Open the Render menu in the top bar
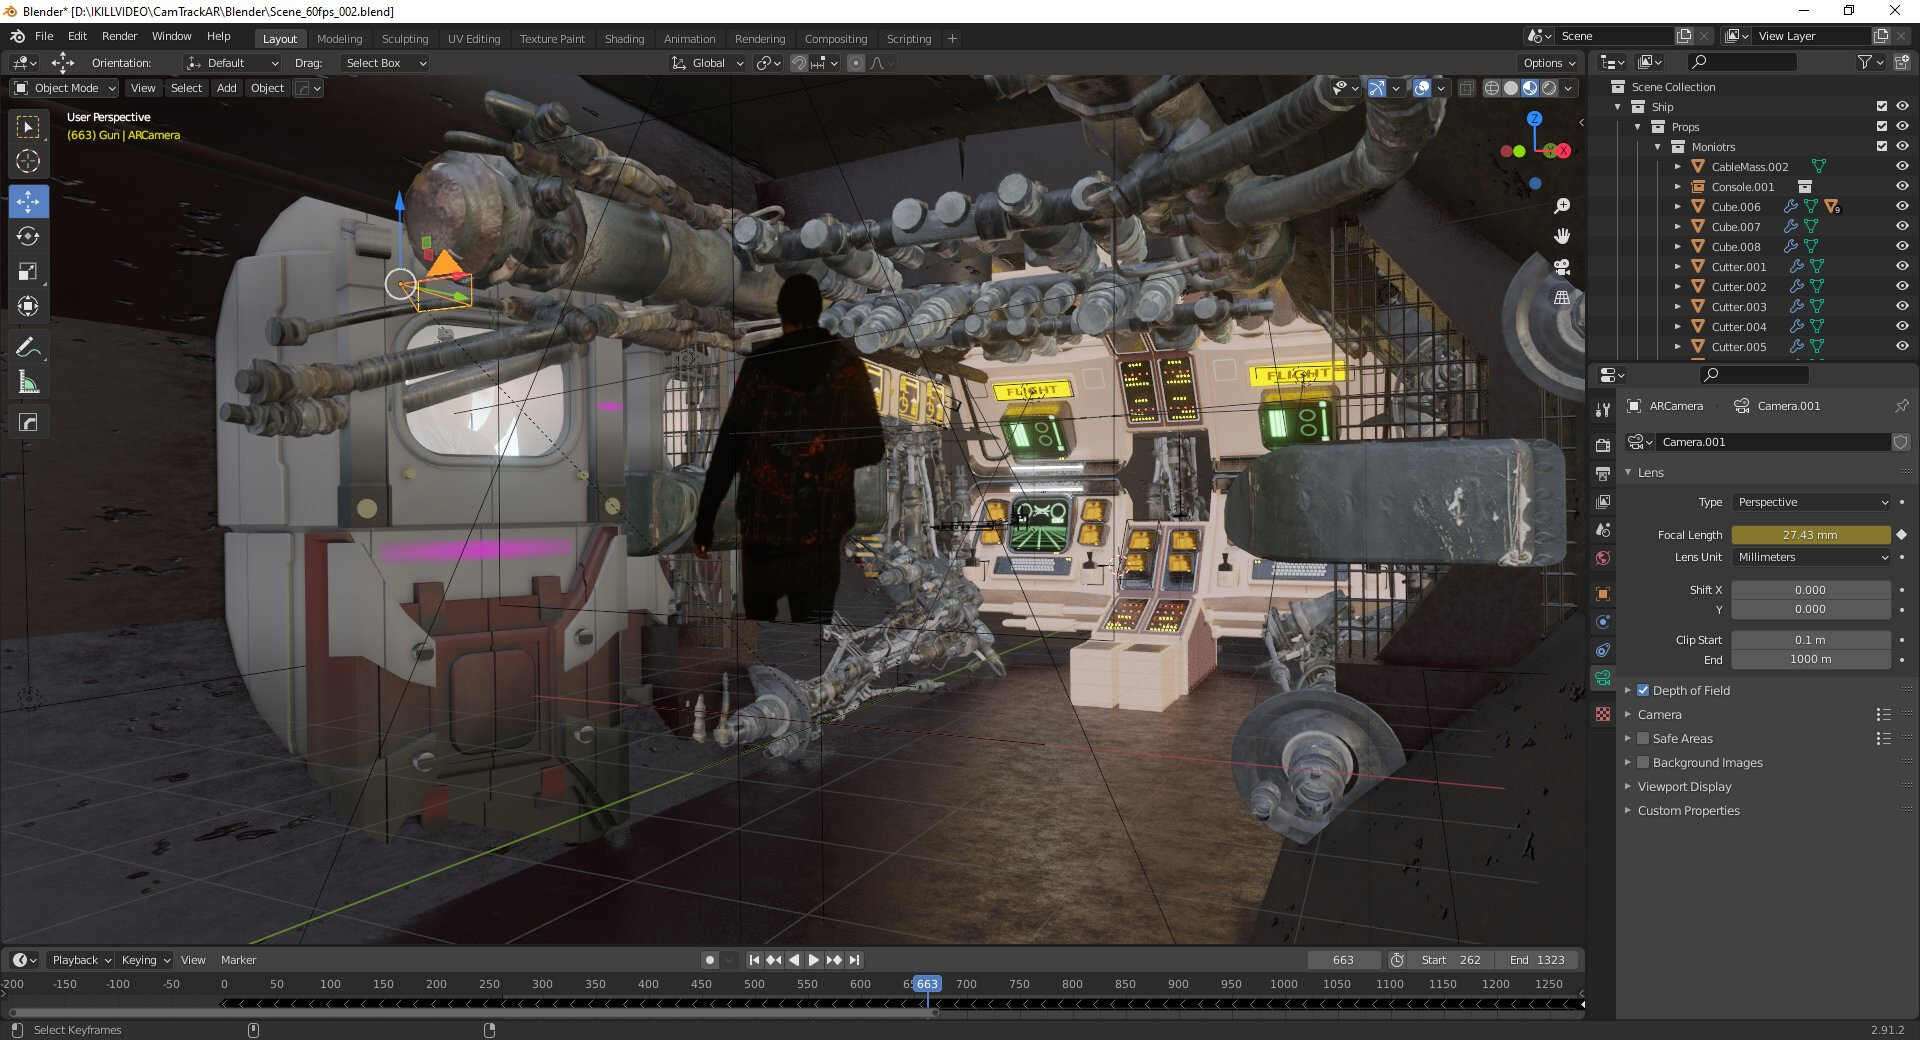Viewport: 1920px width, 1040px height. pos(119,36)
